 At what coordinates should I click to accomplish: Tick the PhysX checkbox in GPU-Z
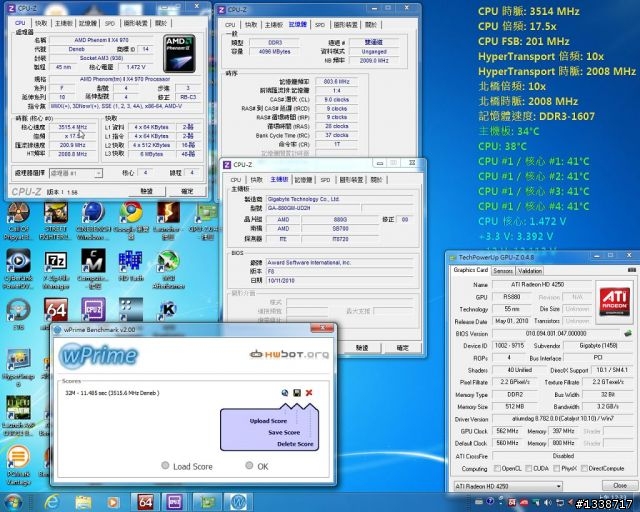(x=556, y=468)
